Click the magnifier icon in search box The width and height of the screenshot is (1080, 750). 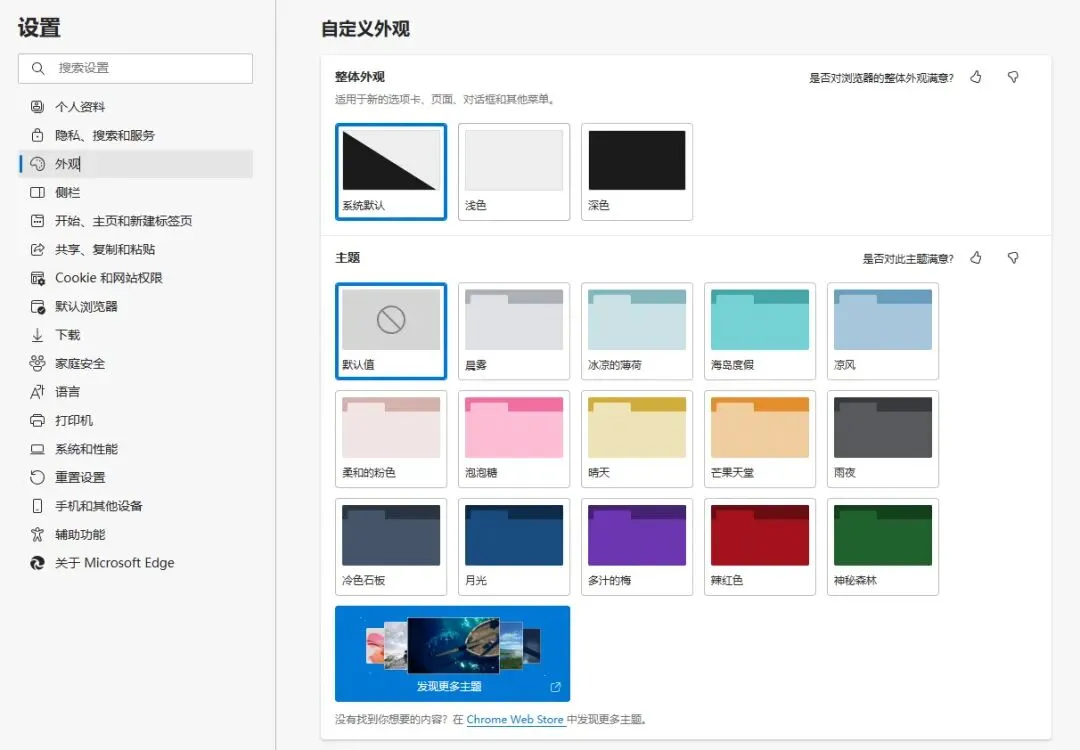(x=38, y=68)
